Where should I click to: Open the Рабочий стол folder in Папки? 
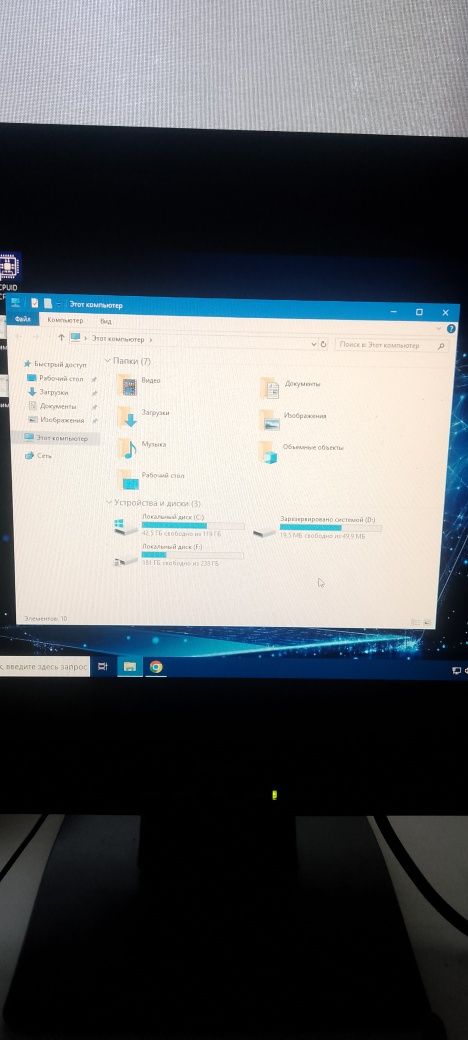tap(151, 479)
